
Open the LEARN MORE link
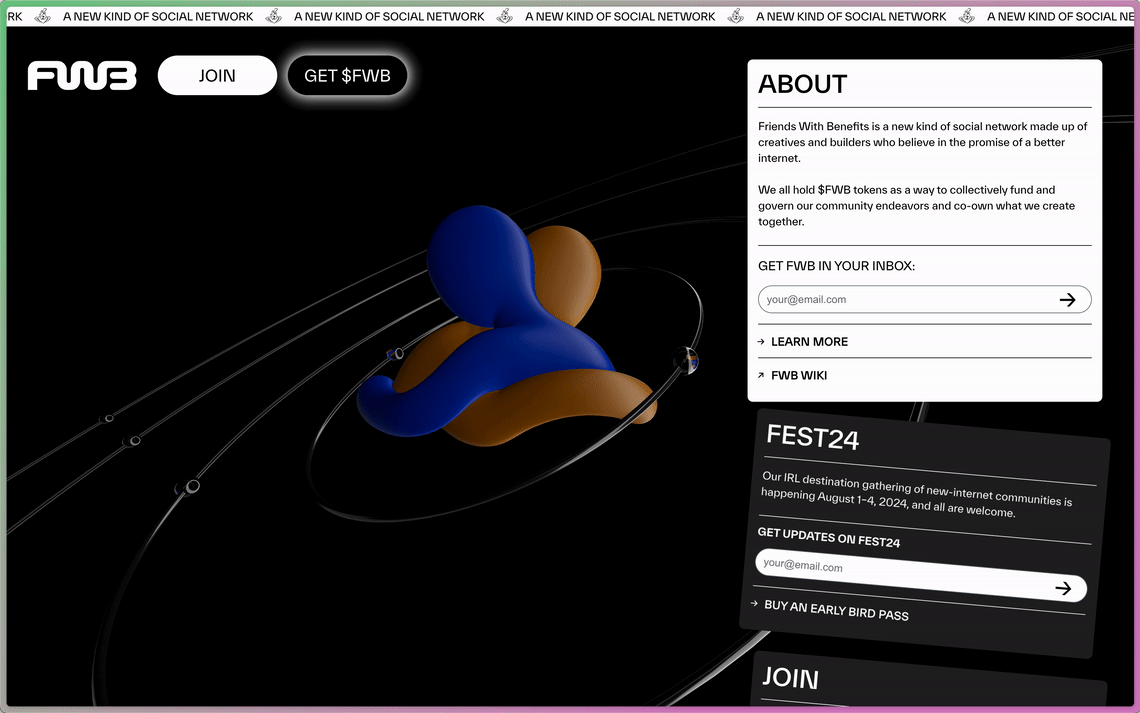[809, 342]
